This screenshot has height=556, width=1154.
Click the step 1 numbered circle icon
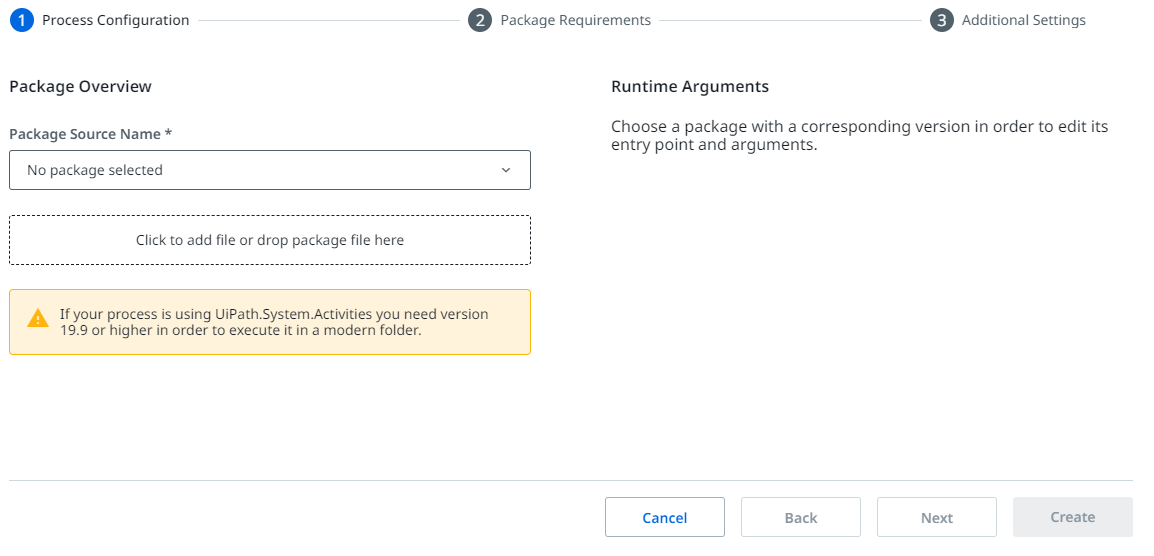21,20
